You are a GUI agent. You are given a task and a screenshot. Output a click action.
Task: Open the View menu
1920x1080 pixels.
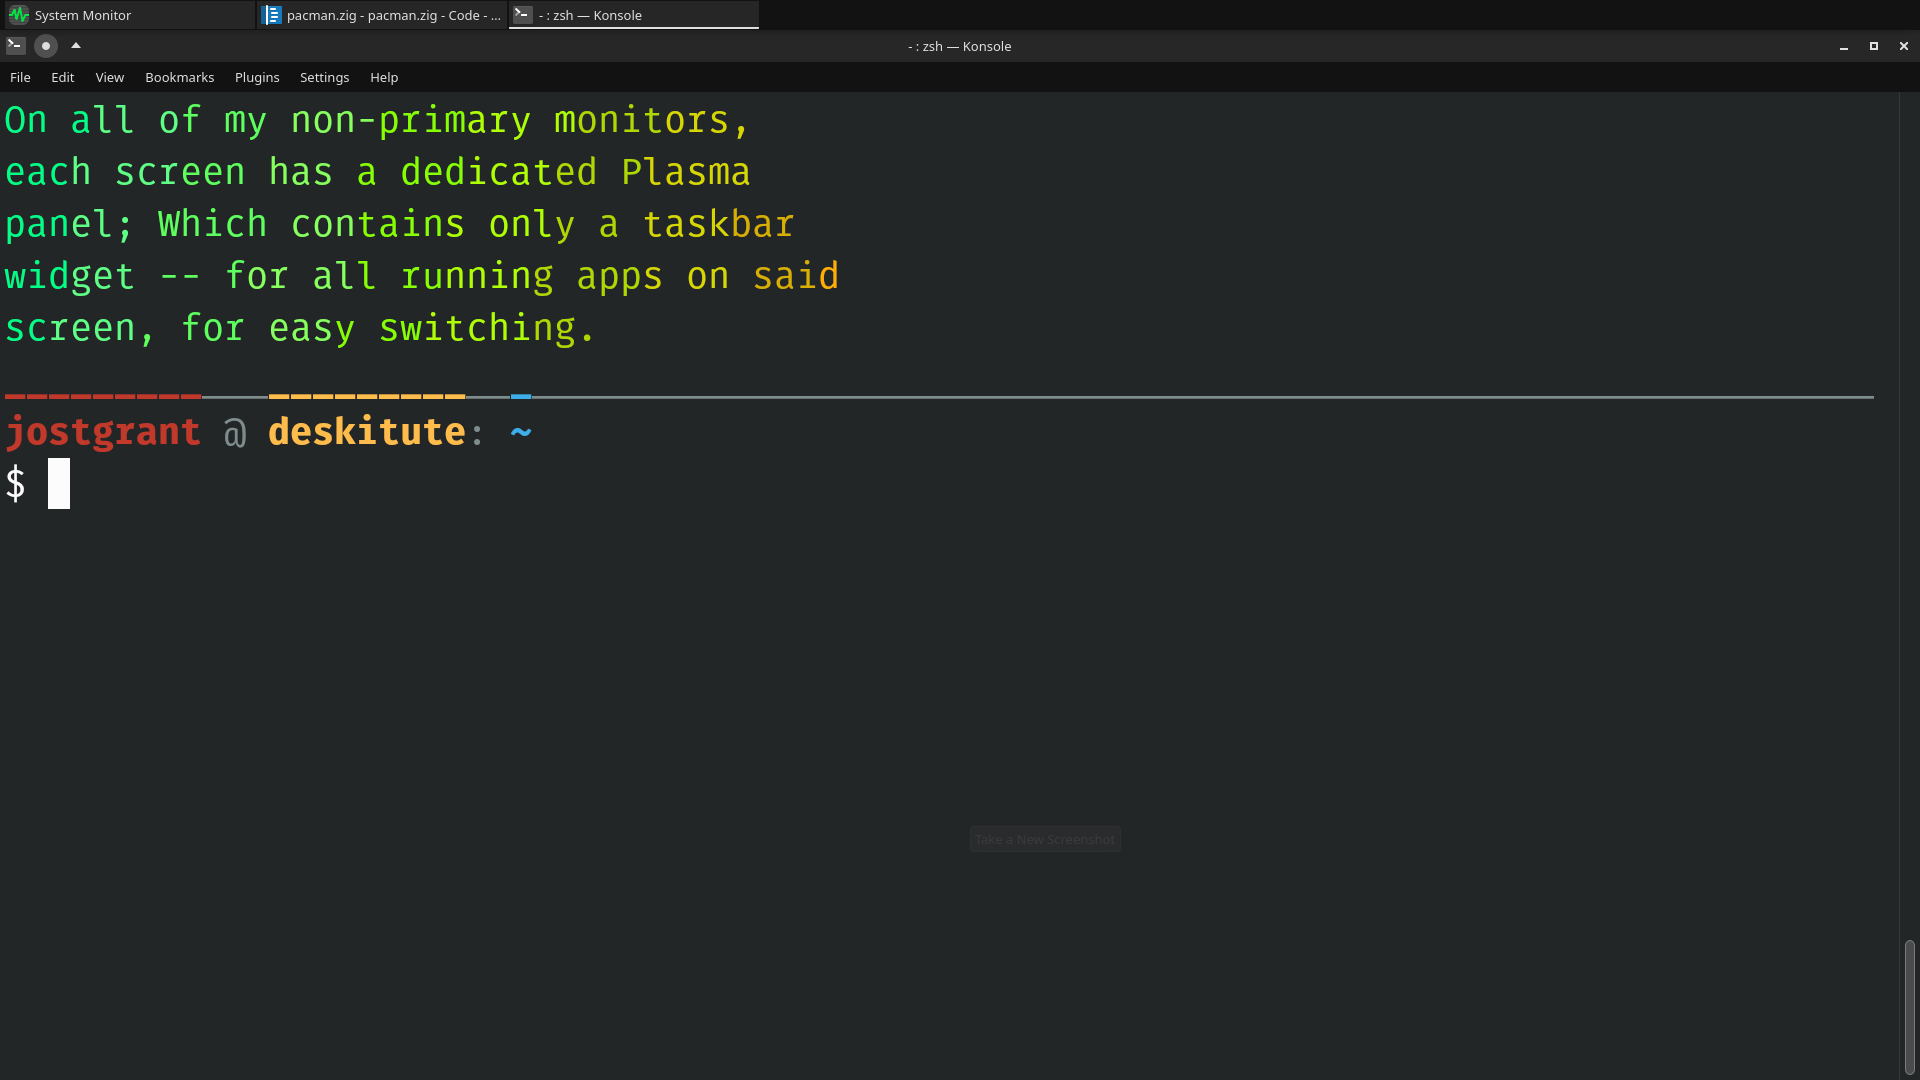pyautogui.click(x=110, y=77)
